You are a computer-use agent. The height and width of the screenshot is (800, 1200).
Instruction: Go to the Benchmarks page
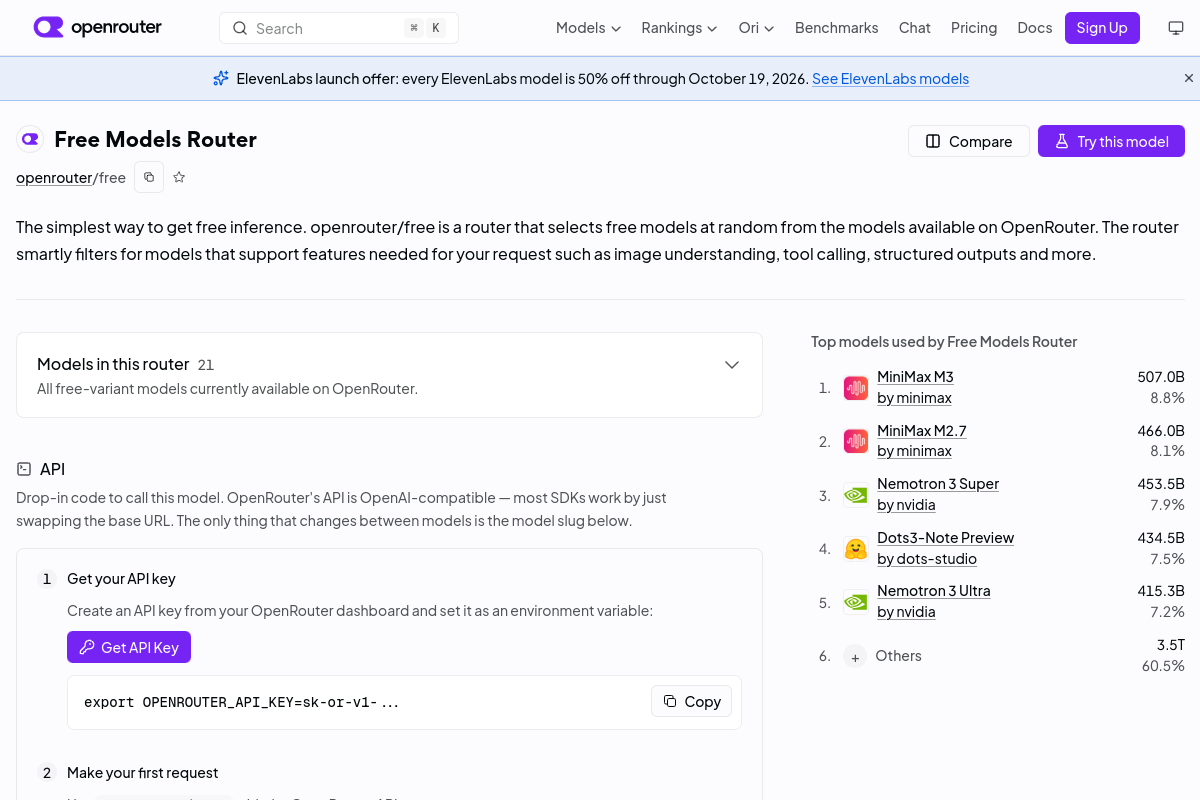click(837, 28)
